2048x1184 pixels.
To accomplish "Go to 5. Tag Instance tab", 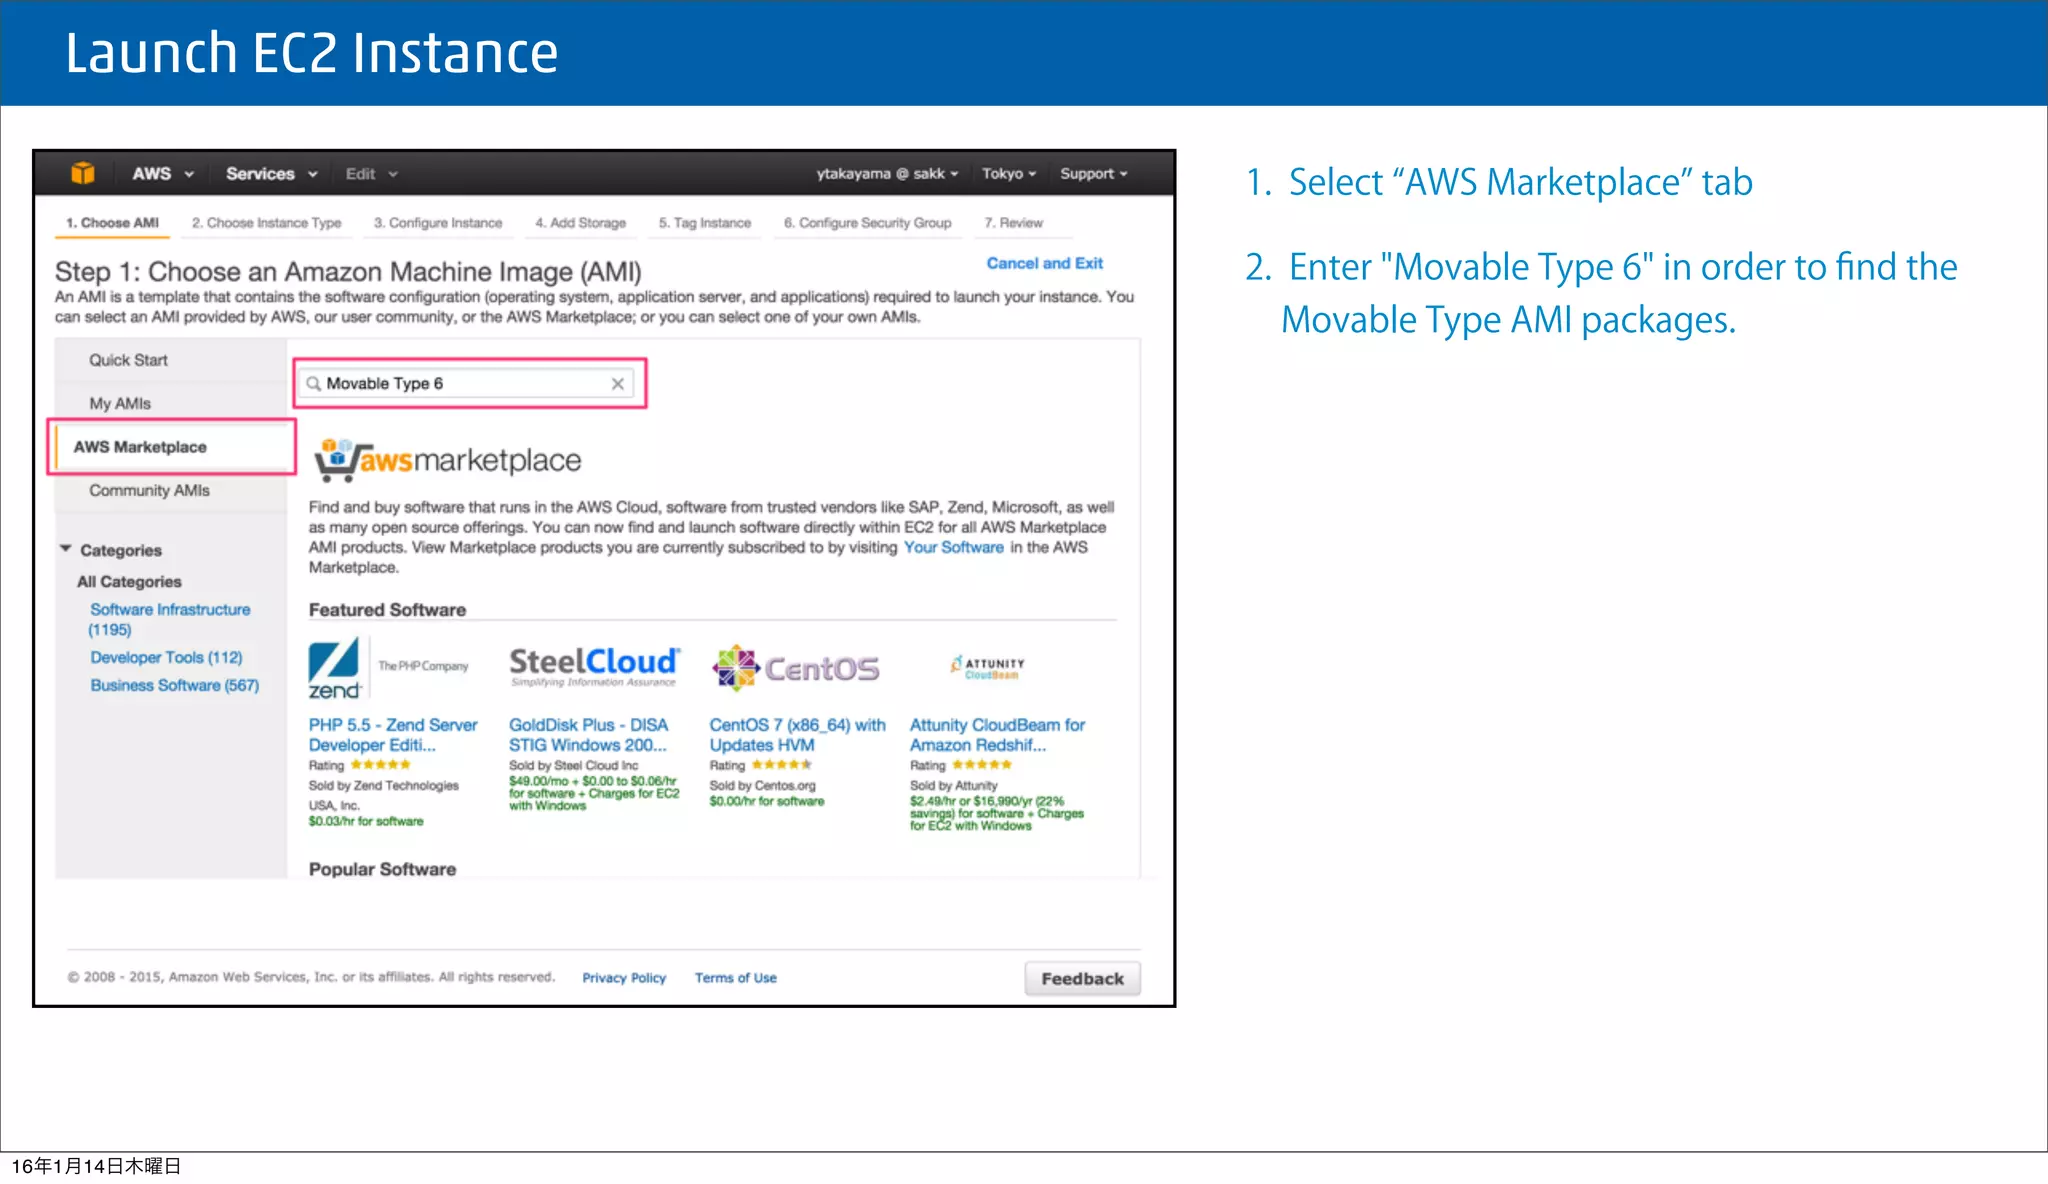I will 704,223.
